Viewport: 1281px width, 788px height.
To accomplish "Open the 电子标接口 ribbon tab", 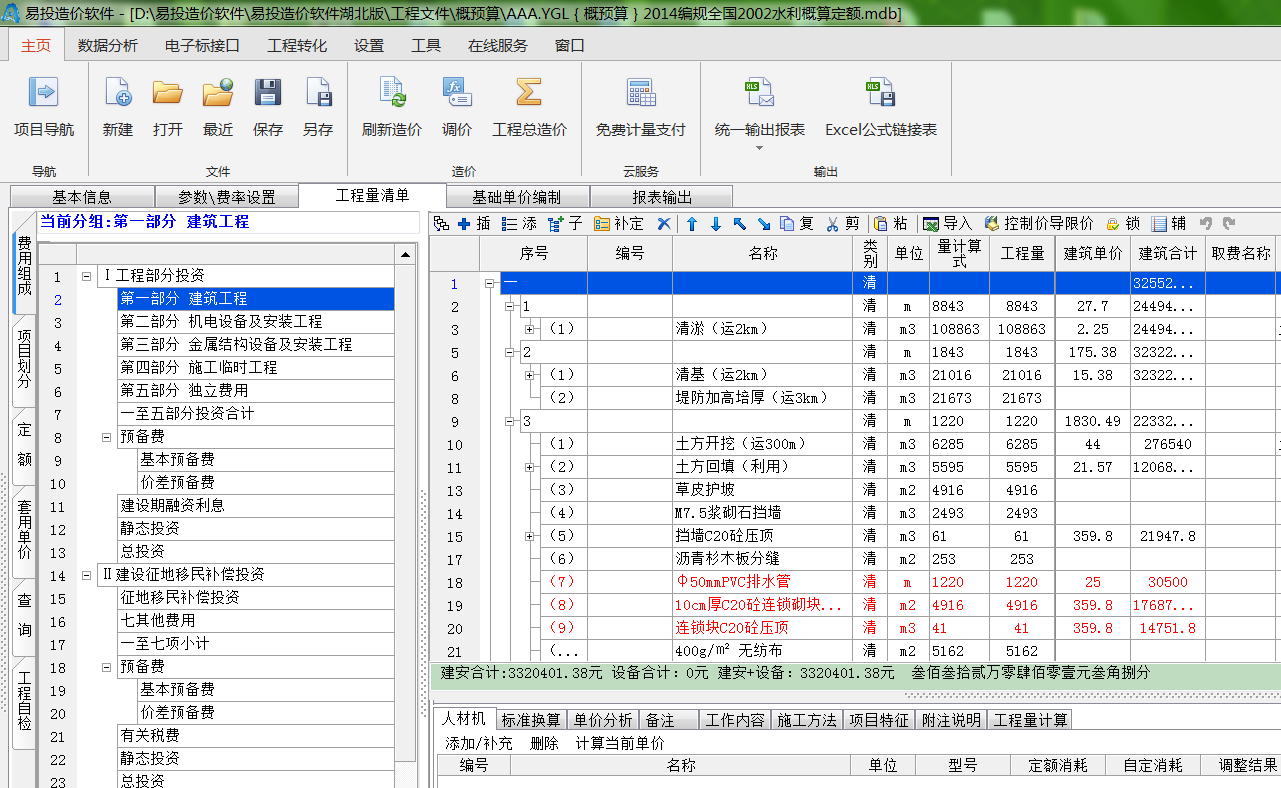I will pyautogui.click(x=202, y=46).
